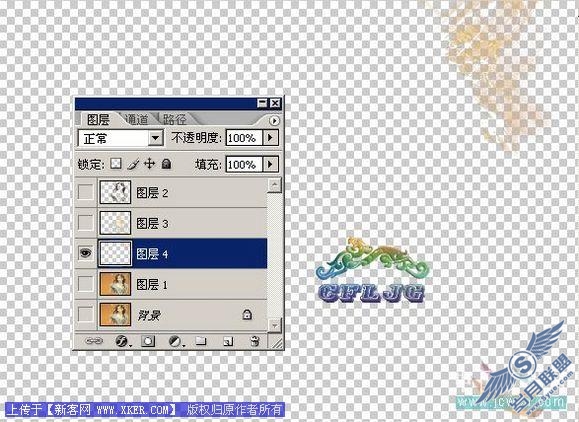Open the 不透明度 opacity slider arrow
This screenshot has height=422, width=579.
pos(270,138)
